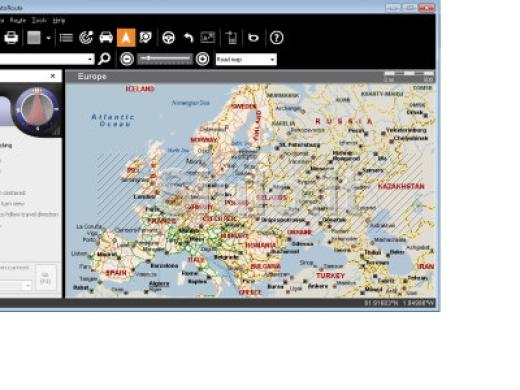Expand the search box dropdown arrow
Screen dimensions: 520x390
[90, 59]
